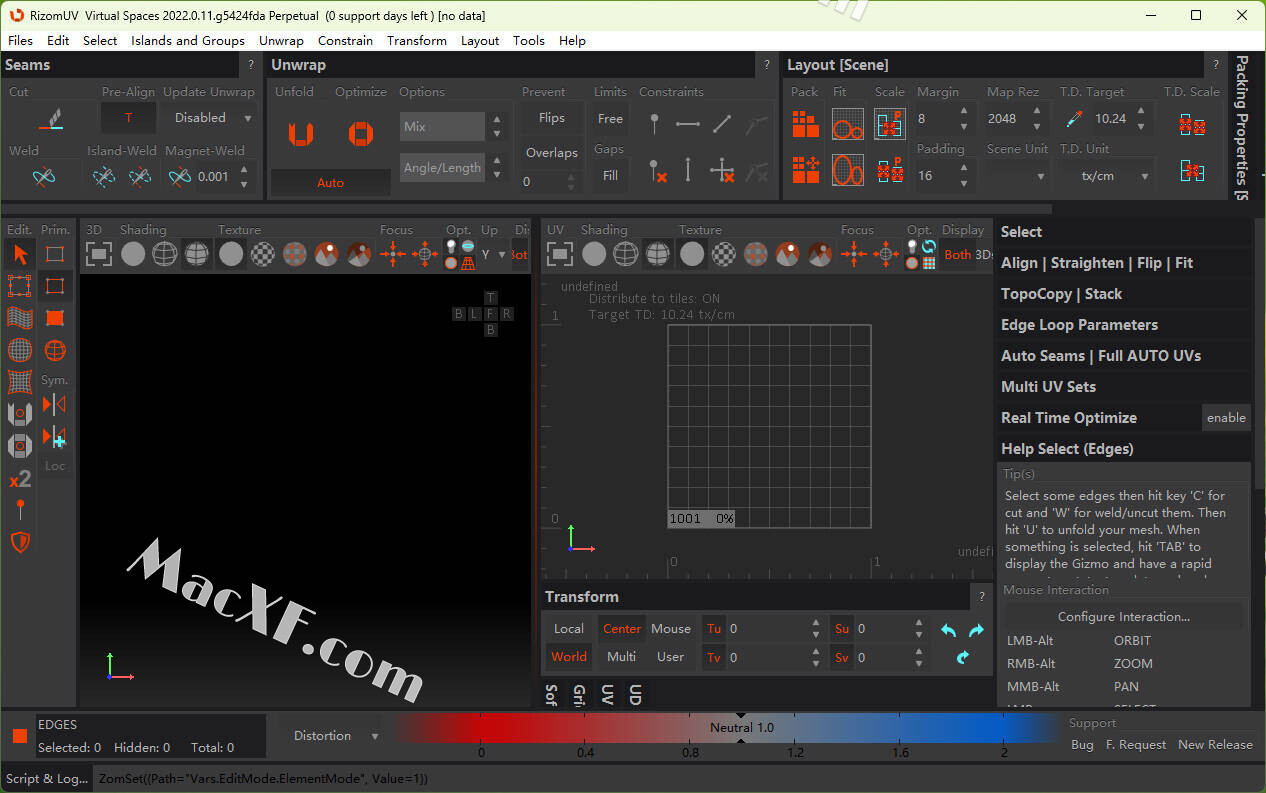The image size is (1266, 793).
Task: Click the Neutral 1.0 distortion color bar
Action: (x=741, y=728)
